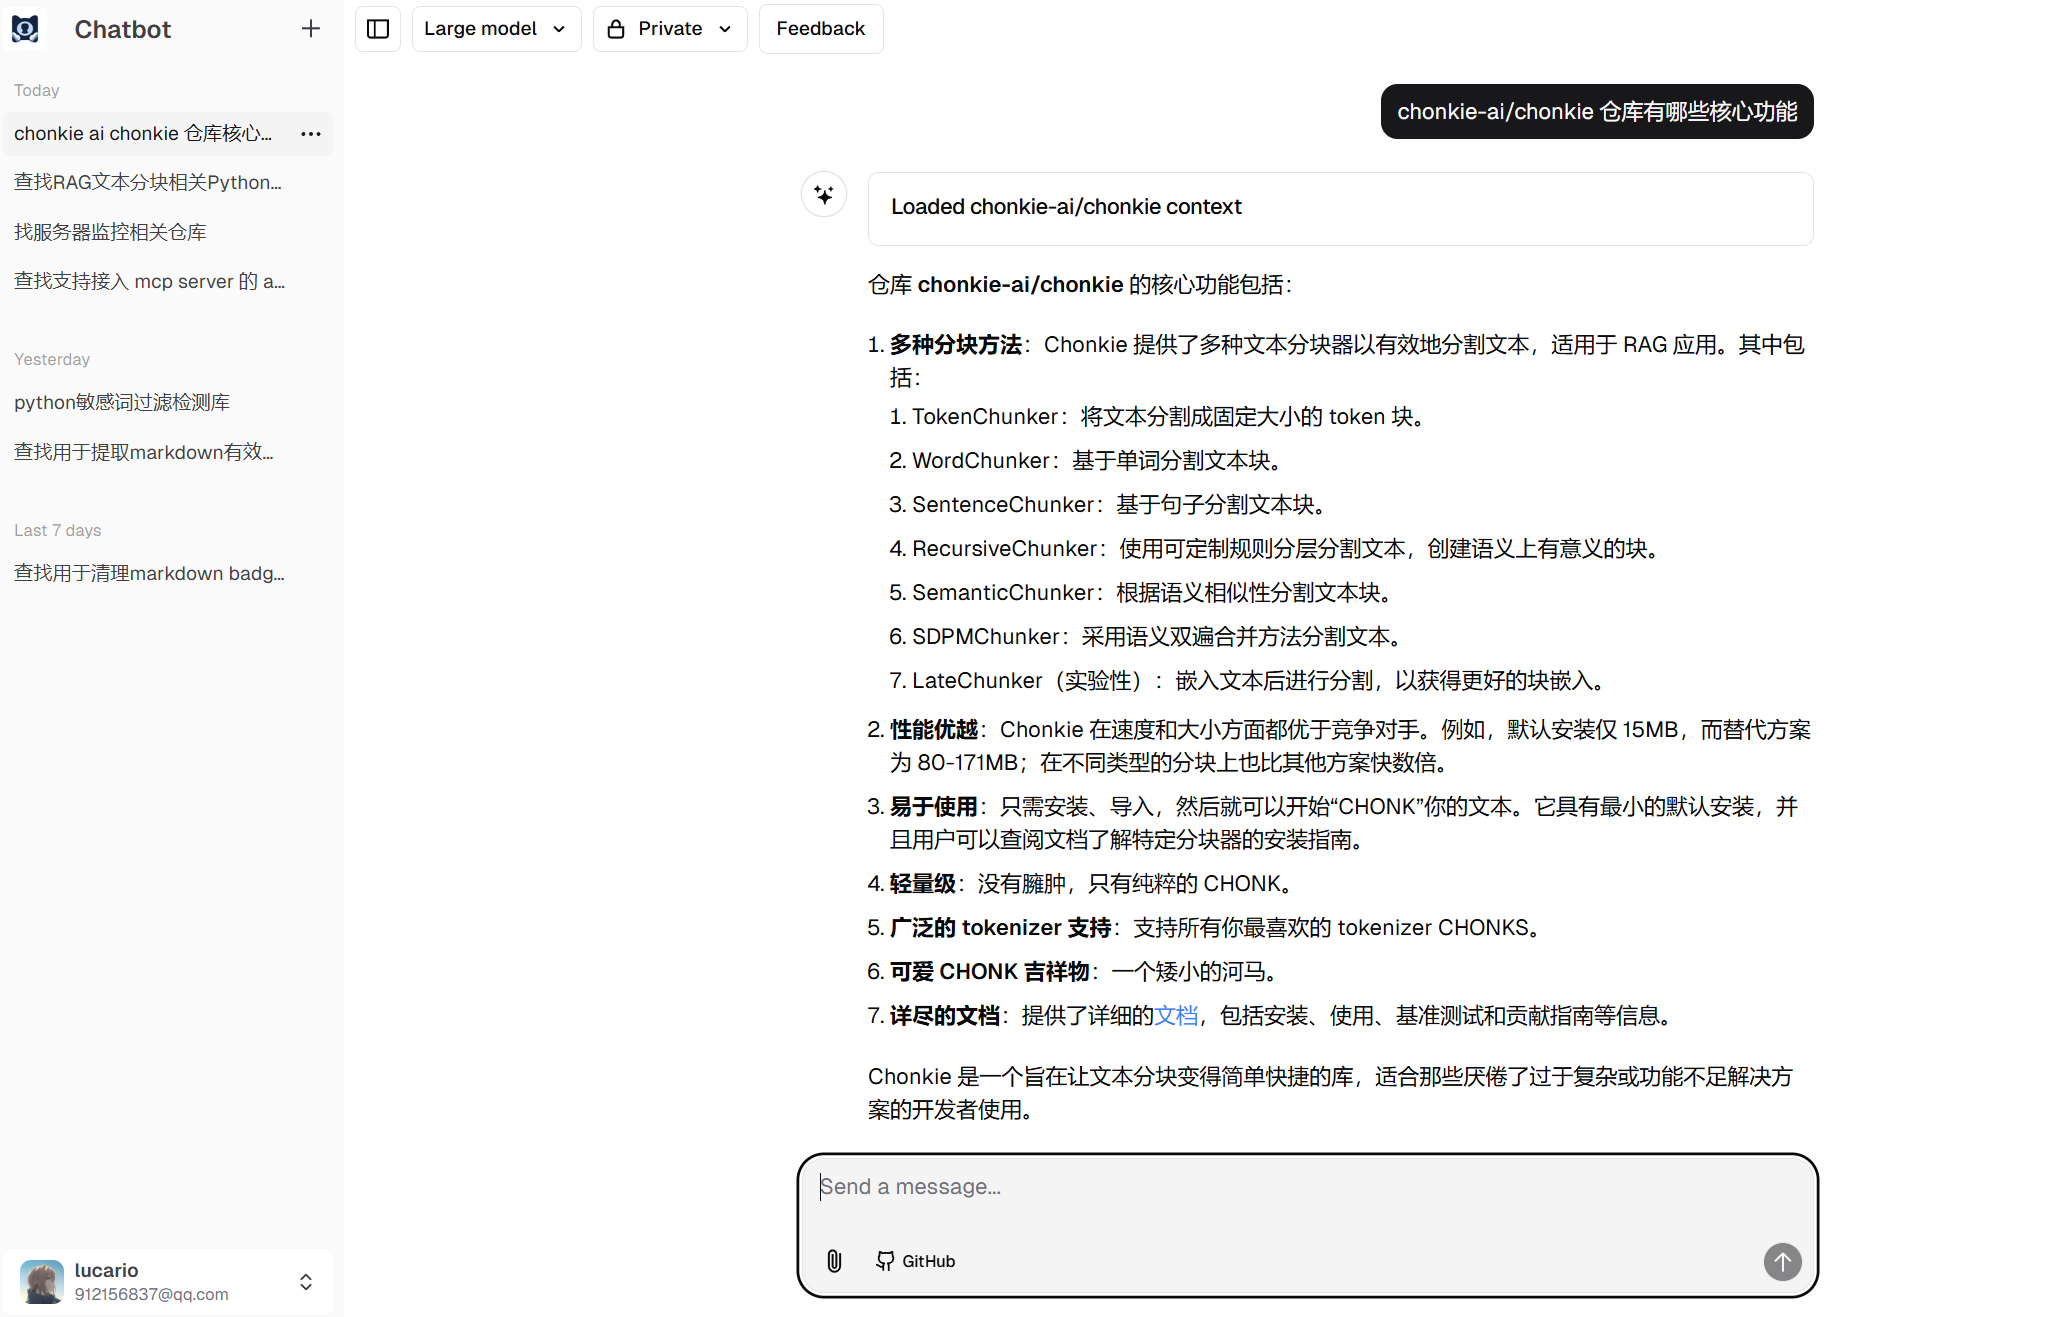Click the GitHub button in message box
Viewport: 2066px width, 1317px height.
[x=916, y=1261]
